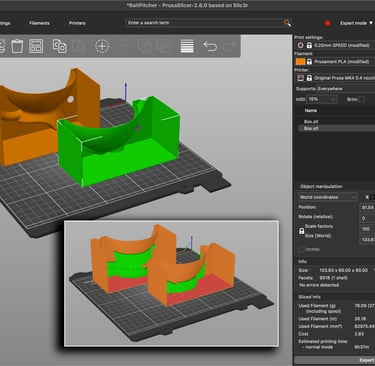Image resolution: width=375 pixels, height=366 pixels.
Task: Click the lock icon beside Original Prusa MK4
Action: (x=309, y=78)
